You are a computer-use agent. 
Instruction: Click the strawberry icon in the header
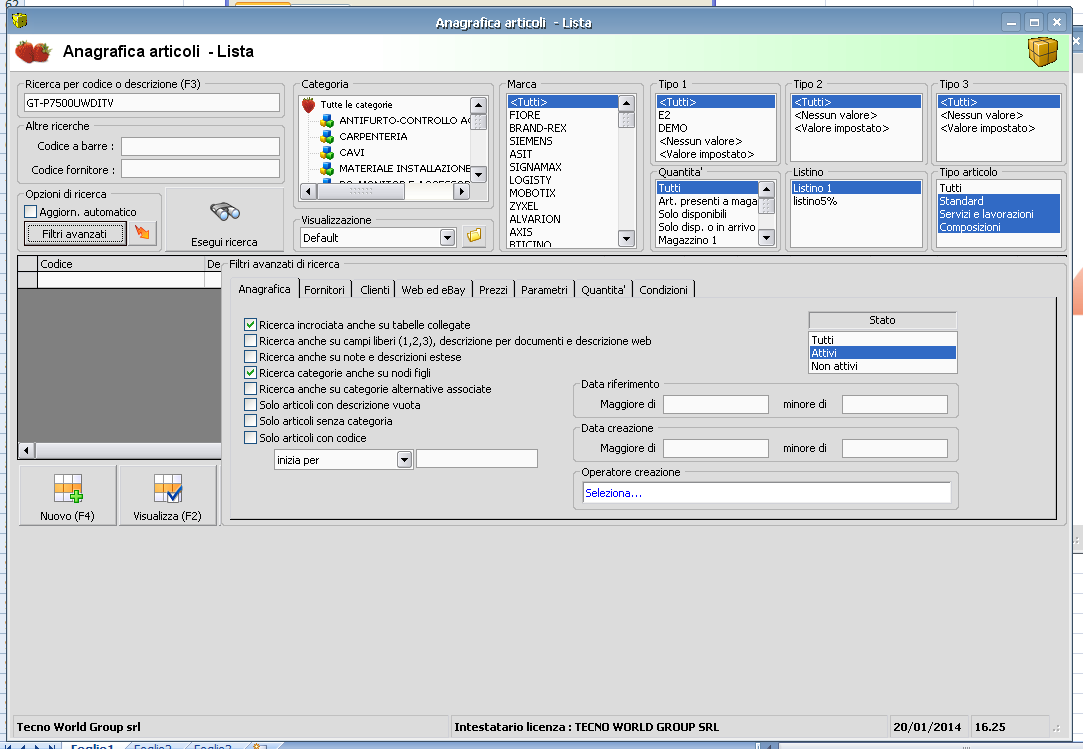(33, 51)
